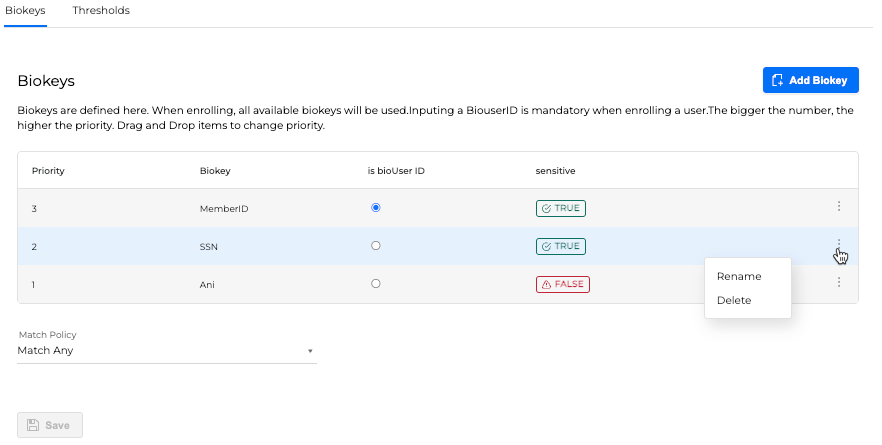
Task: Set SSN as the bioUser ID
Action: pos(375,246)
